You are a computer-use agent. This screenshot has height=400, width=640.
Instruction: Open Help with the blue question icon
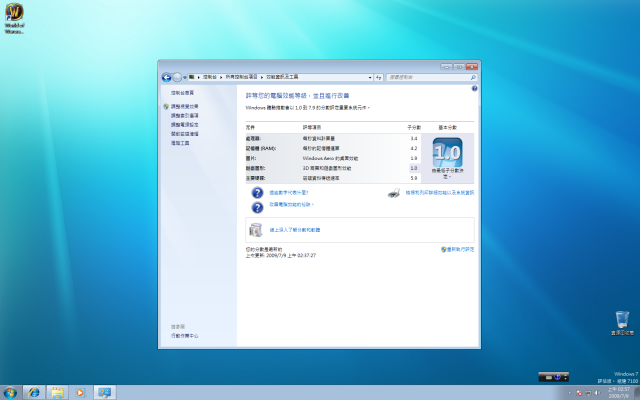tap(474, 88)
